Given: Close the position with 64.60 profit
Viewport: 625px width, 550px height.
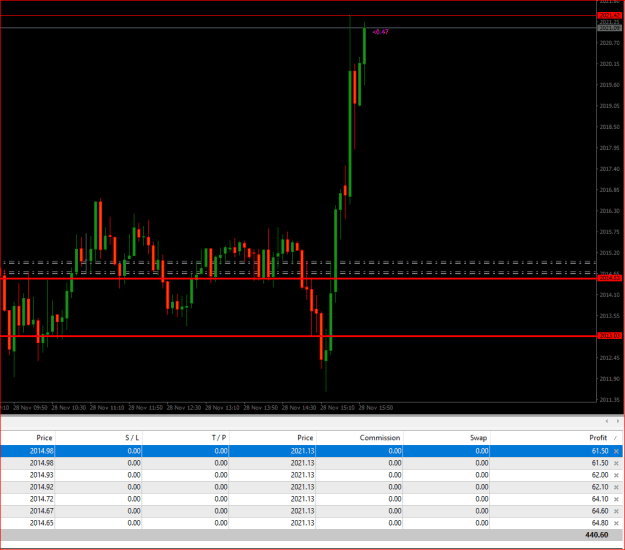Looking at the screenshot, I should coord(616,511).
